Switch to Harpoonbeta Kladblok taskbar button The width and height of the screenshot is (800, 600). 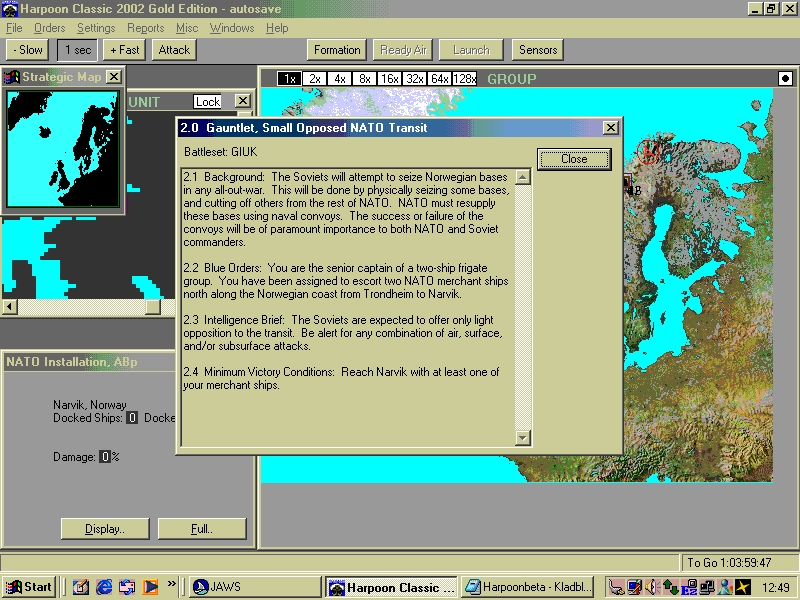[x=528, y=587]
